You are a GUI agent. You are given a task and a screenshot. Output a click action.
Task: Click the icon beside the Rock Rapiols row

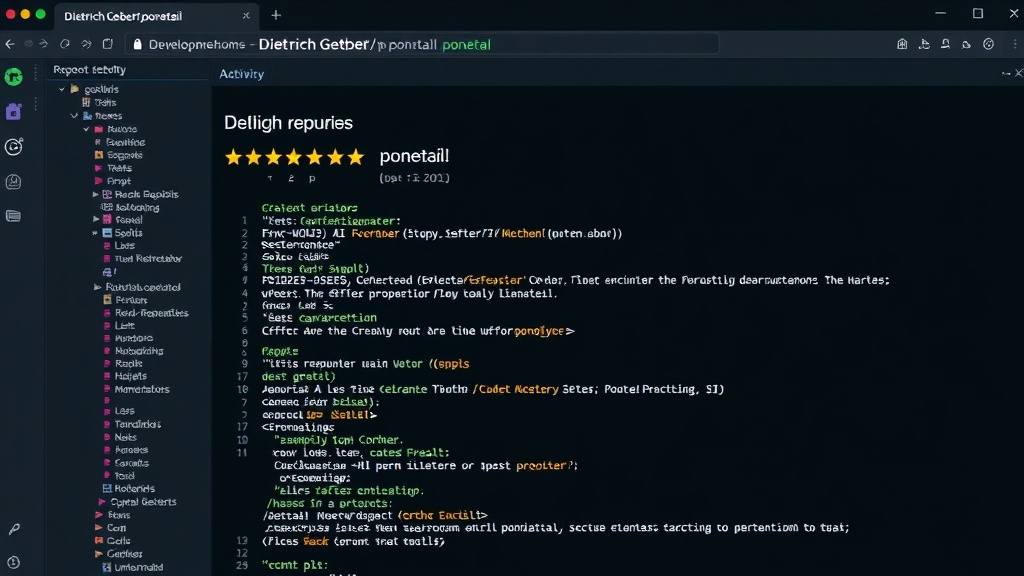point(107,194)
